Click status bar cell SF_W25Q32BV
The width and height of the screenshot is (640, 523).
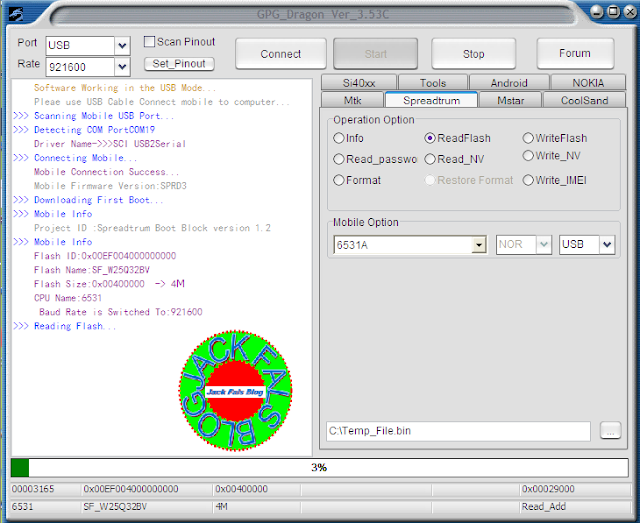click(x=115, y=507)
